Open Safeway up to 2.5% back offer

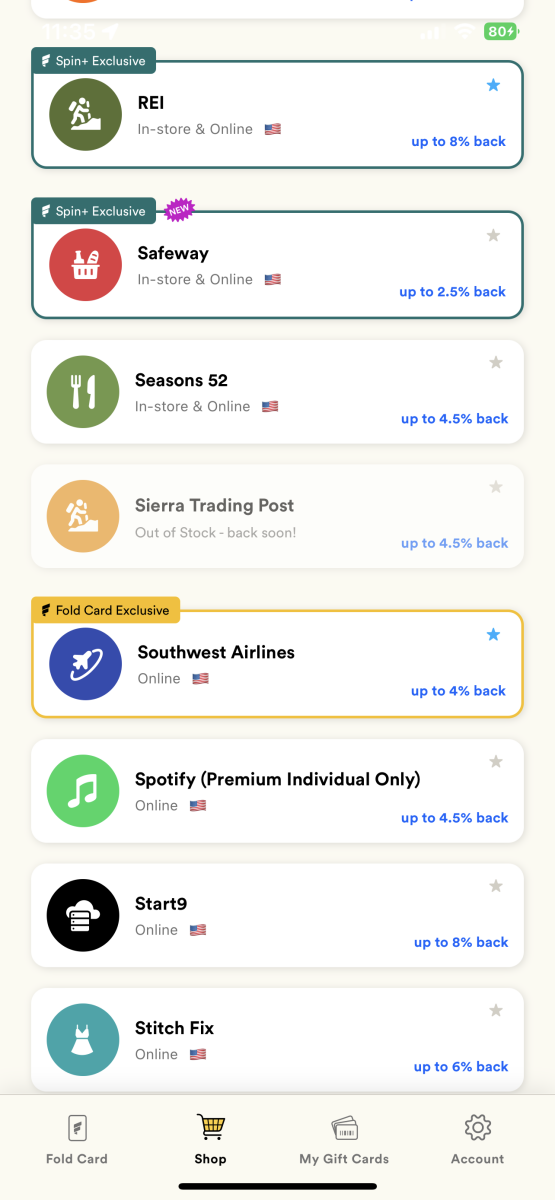point(452,292)
